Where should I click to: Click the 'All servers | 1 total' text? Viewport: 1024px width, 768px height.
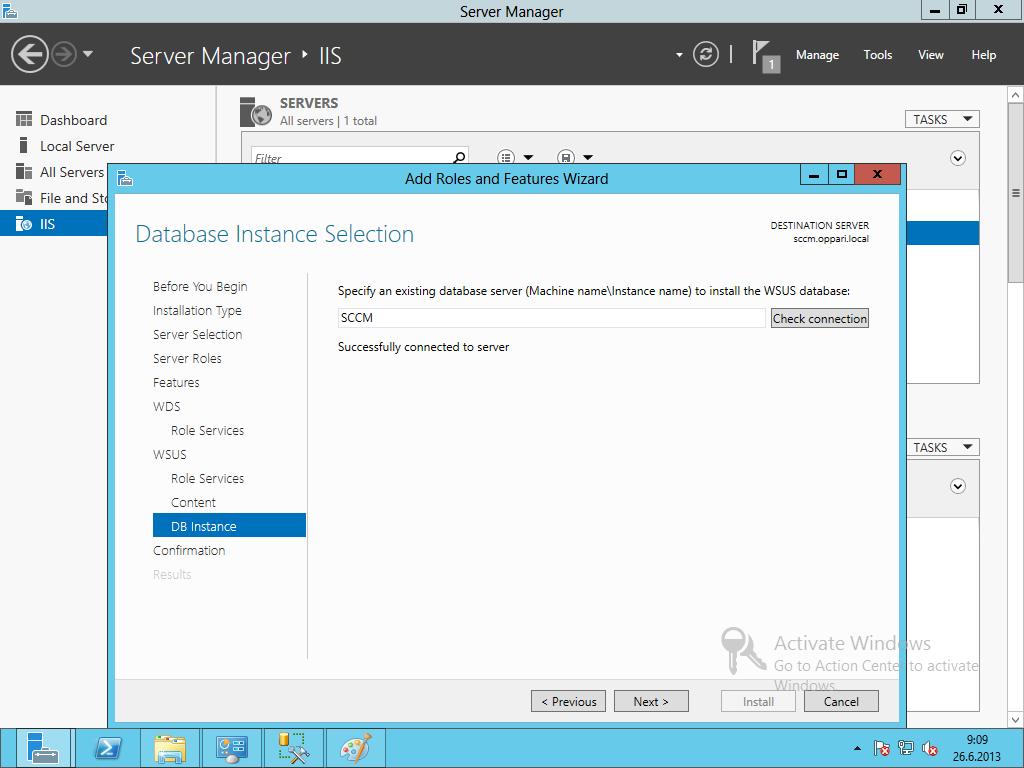328,121
